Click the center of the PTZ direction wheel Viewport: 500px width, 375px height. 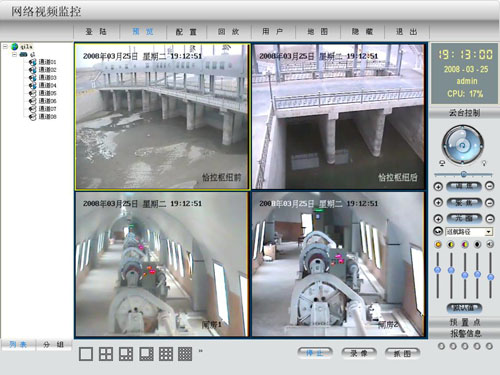463,145
